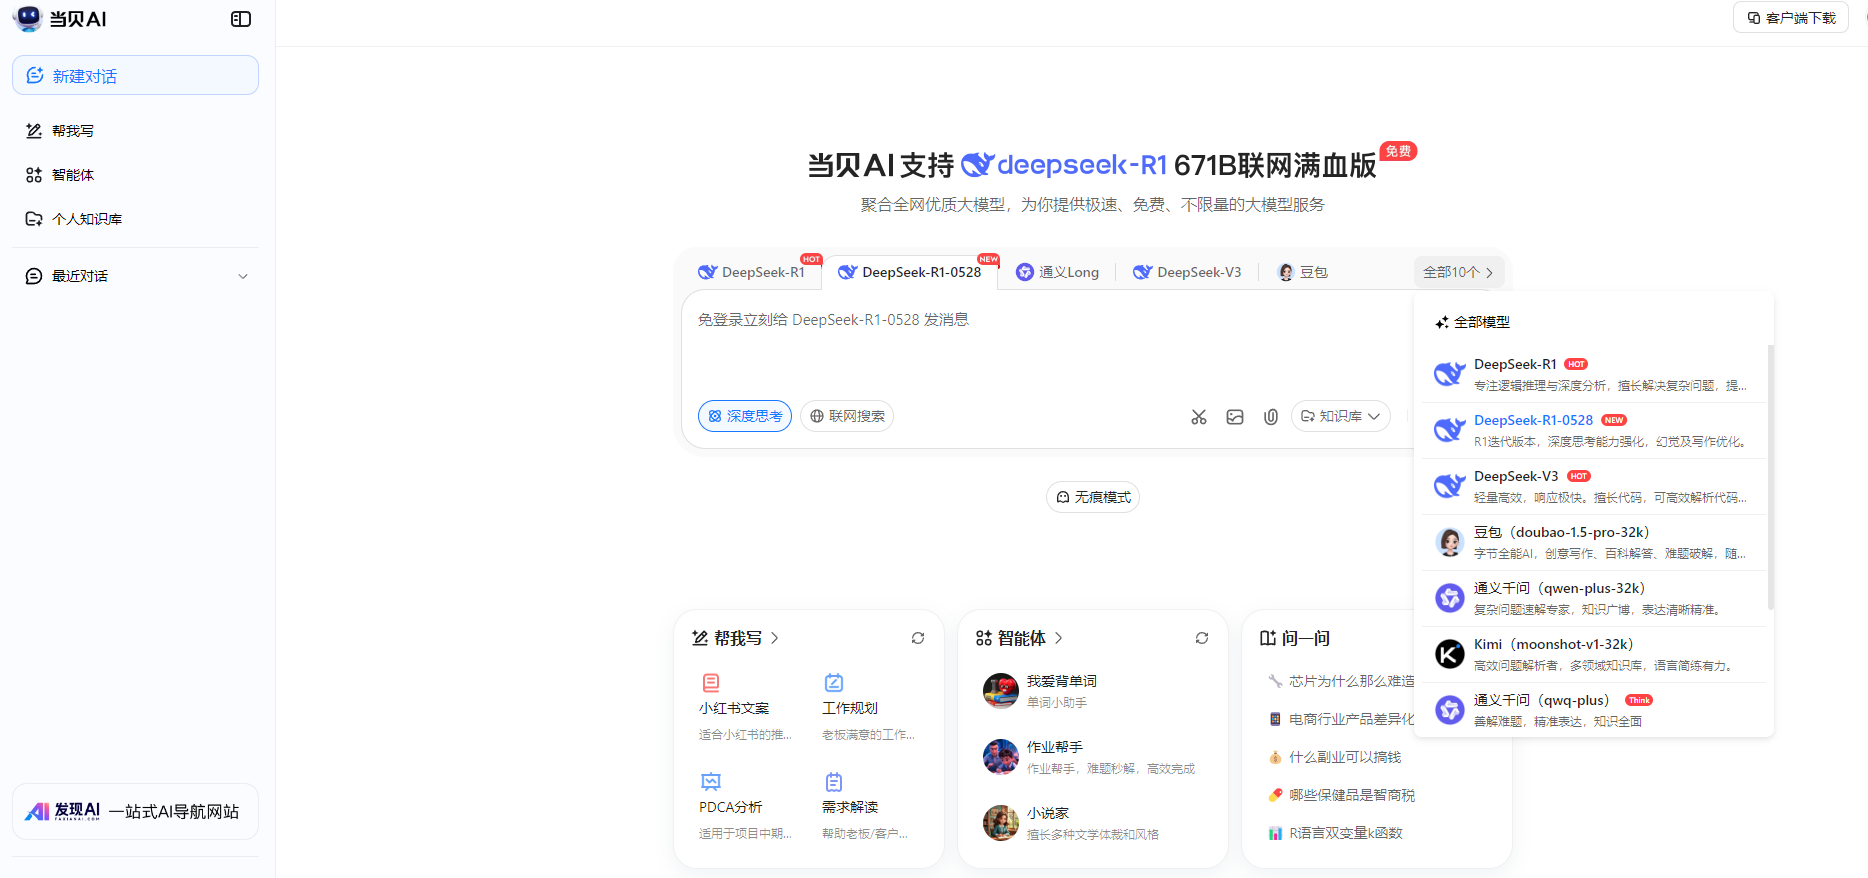Screen dimensions: 1868x878
Task: Open 帮我写 in the sidebar
Action: pos(136,131)
